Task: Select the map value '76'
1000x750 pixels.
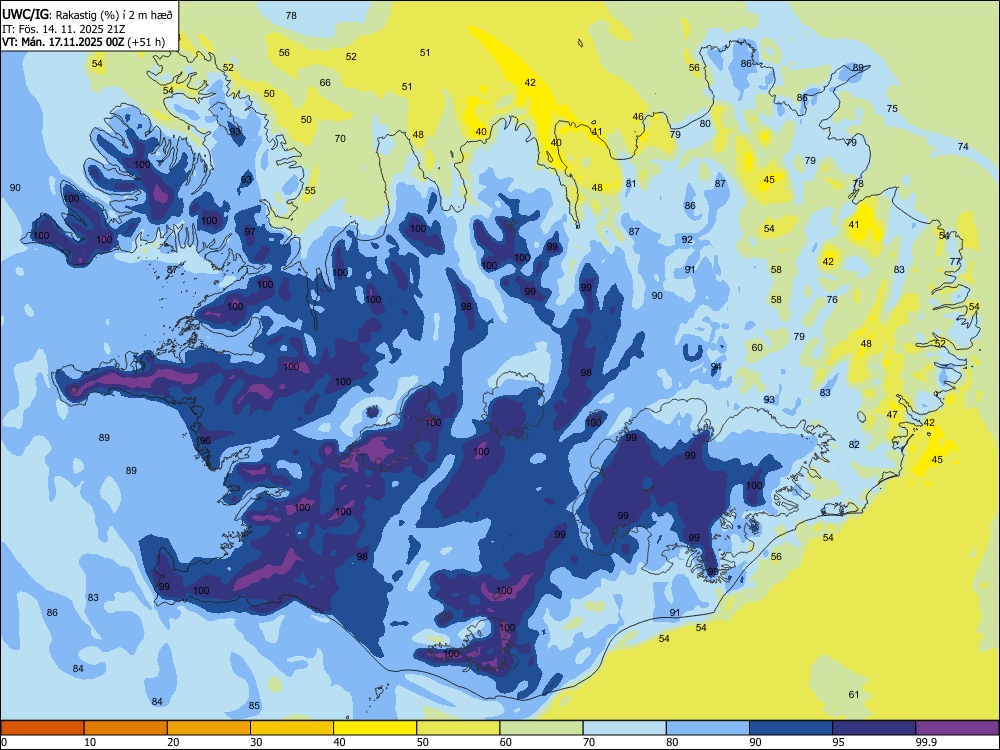Action: pyautogui.click(x=832, y=299)
